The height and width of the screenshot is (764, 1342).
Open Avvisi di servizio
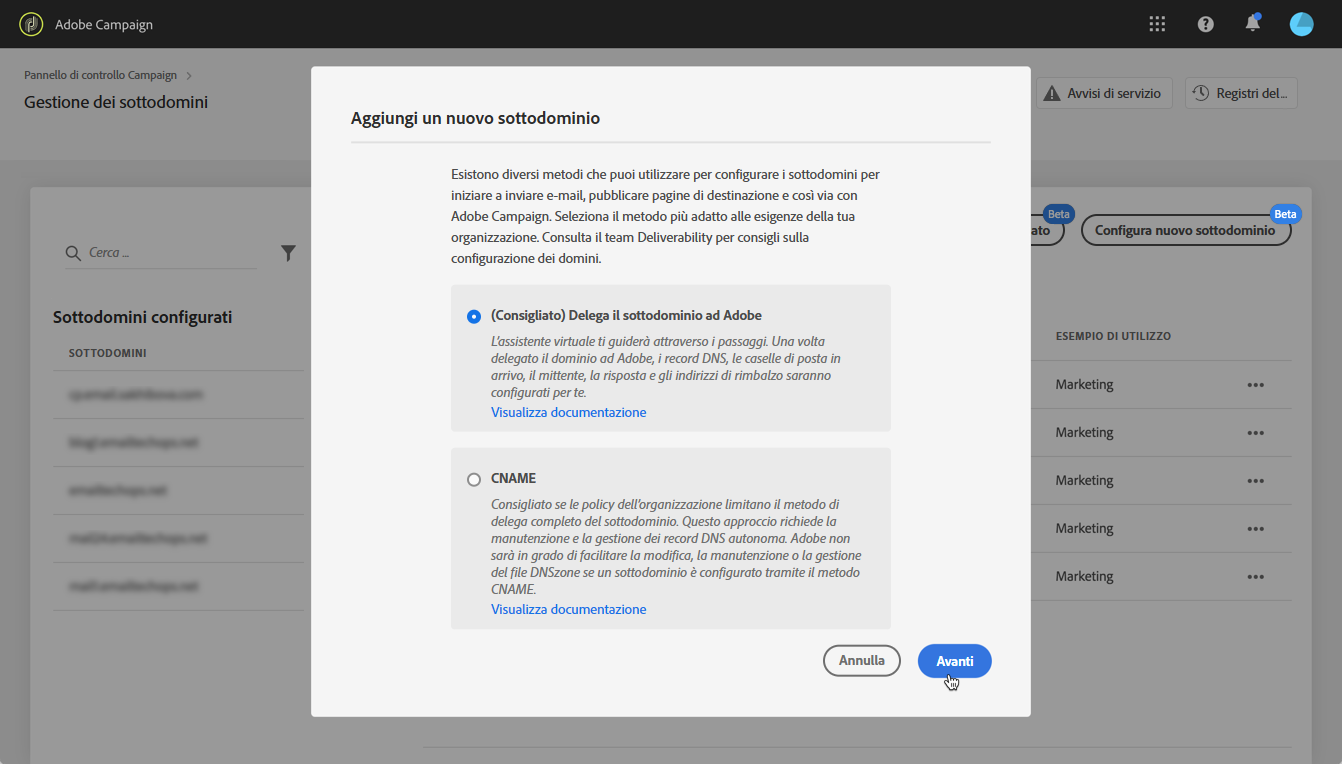[1104, 93]
